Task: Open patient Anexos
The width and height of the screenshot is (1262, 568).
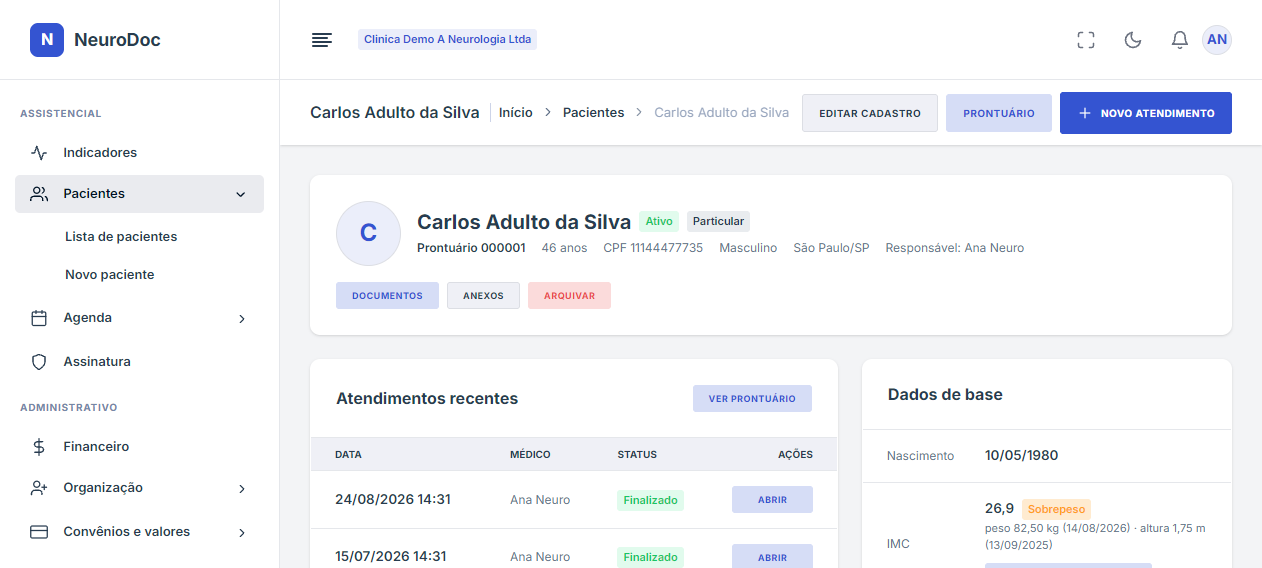Action: [483, 296]
